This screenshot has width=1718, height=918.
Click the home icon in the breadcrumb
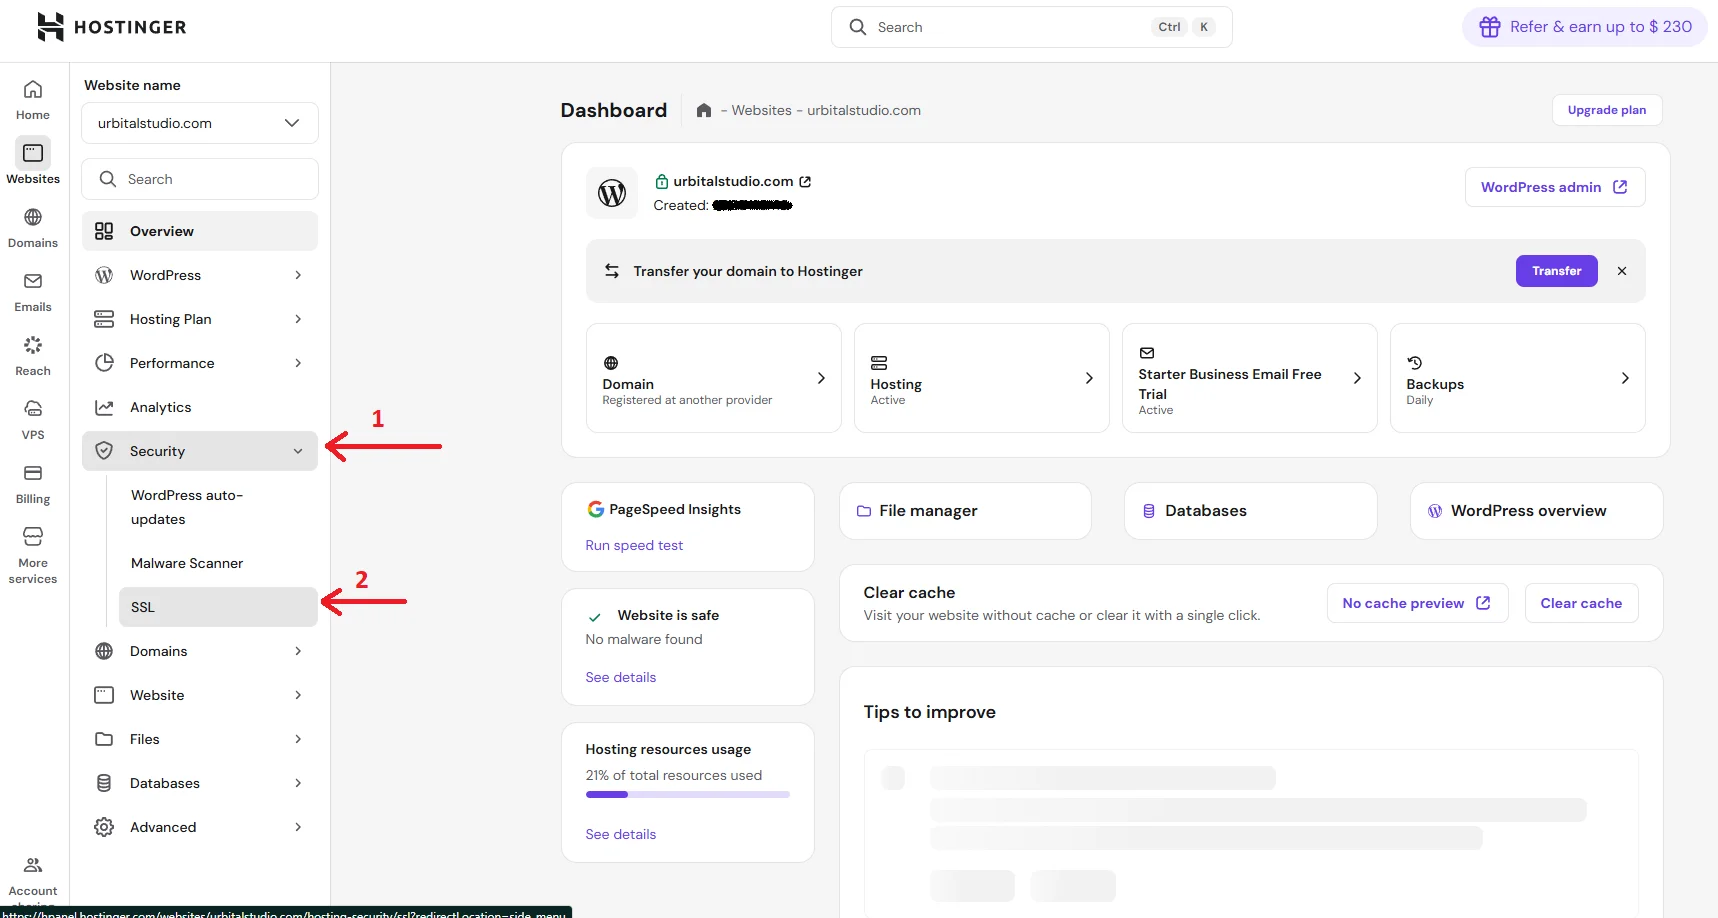[x=704, y=110]
